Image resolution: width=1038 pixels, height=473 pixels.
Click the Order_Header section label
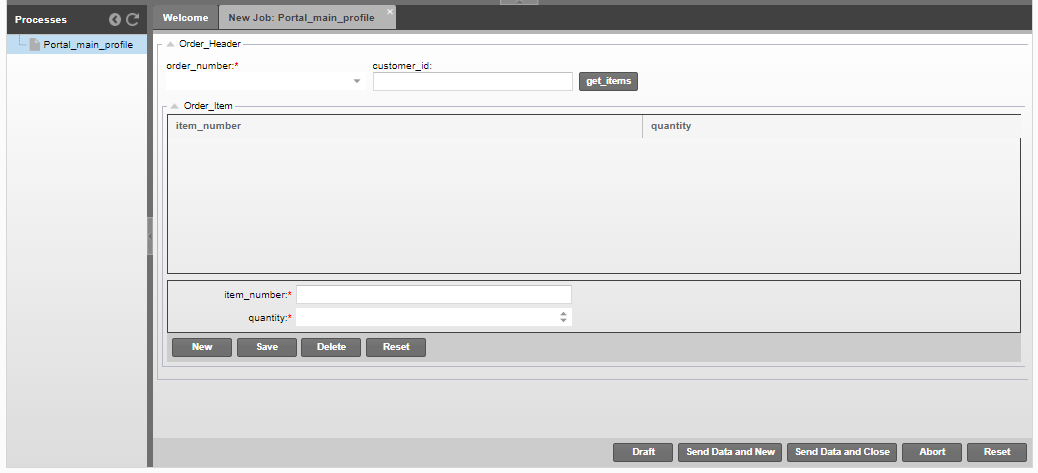pos(210,44)
